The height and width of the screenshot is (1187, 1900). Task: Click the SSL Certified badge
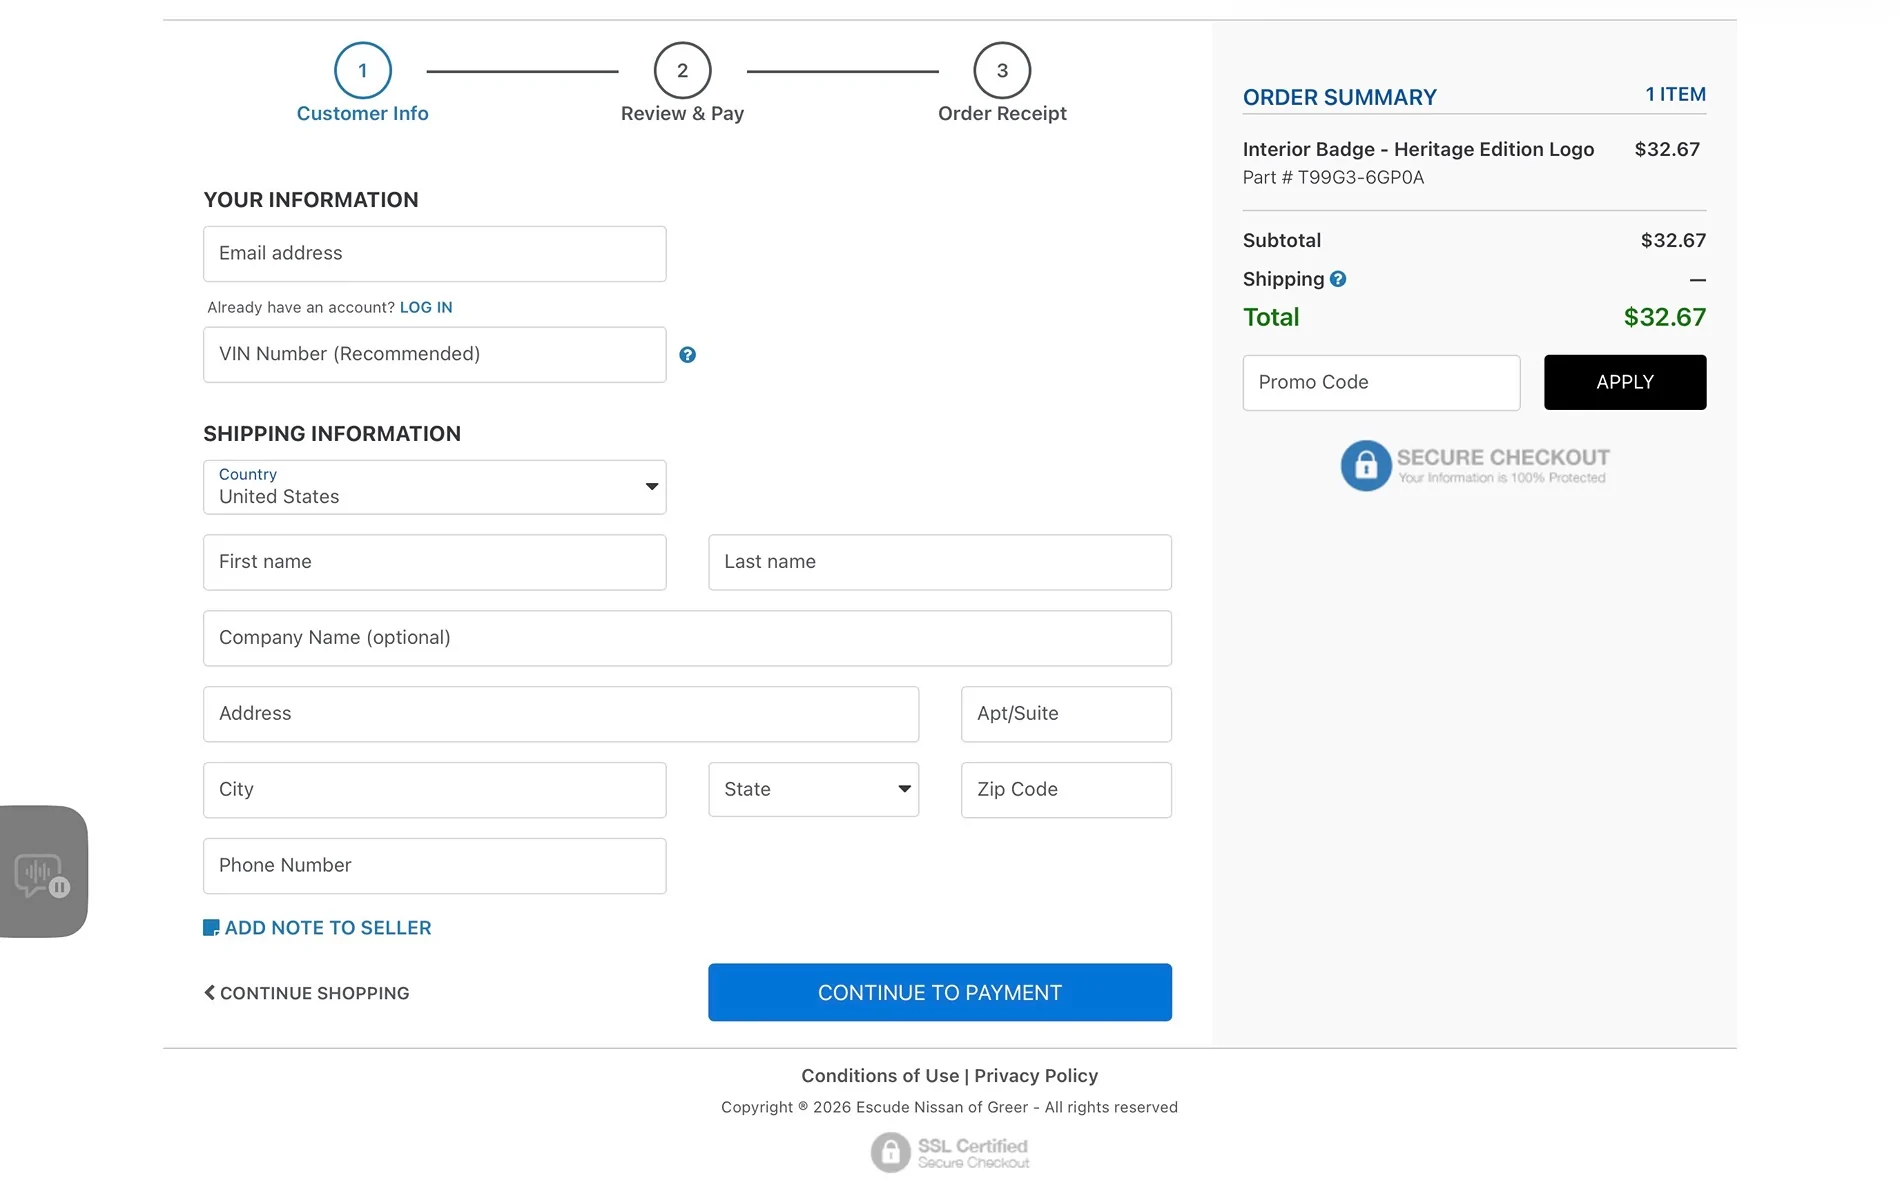coord(950,1152)
